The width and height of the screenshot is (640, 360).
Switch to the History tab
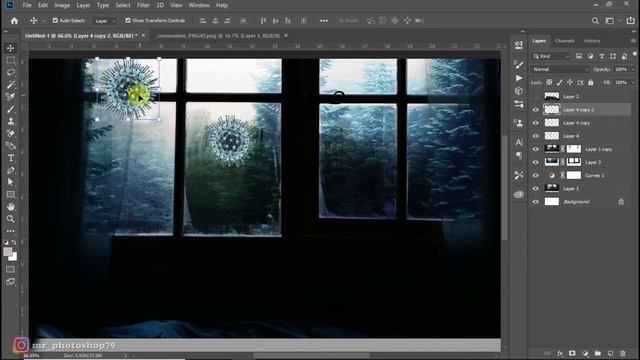[x=592, y=41]
